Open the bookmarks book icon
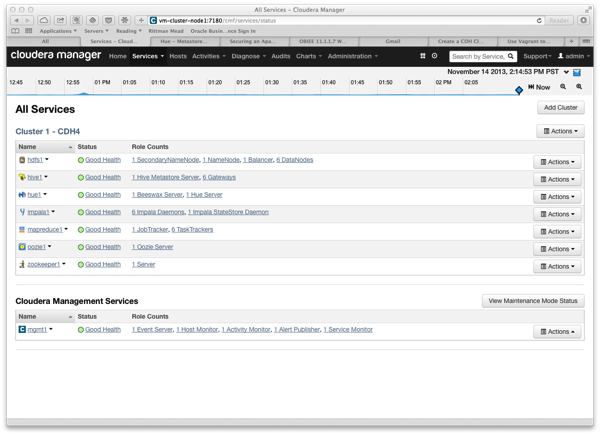The width and height of the screenshot is (600, 435). [x=15, y=31]
